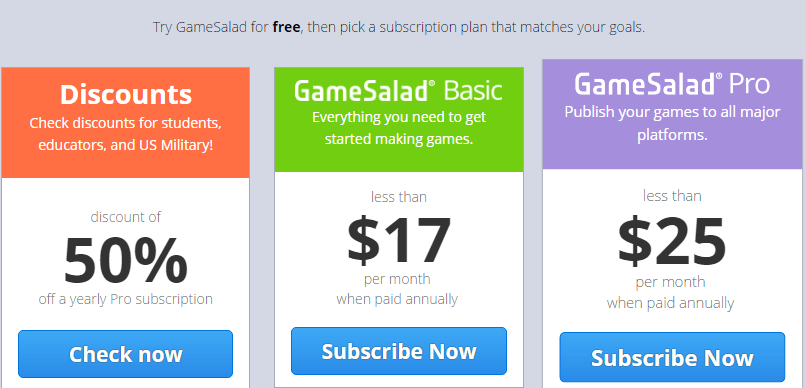This screenshot has width=806, height=388.
Task: Click the students, educators, US Military text
Action: [125, 134]
